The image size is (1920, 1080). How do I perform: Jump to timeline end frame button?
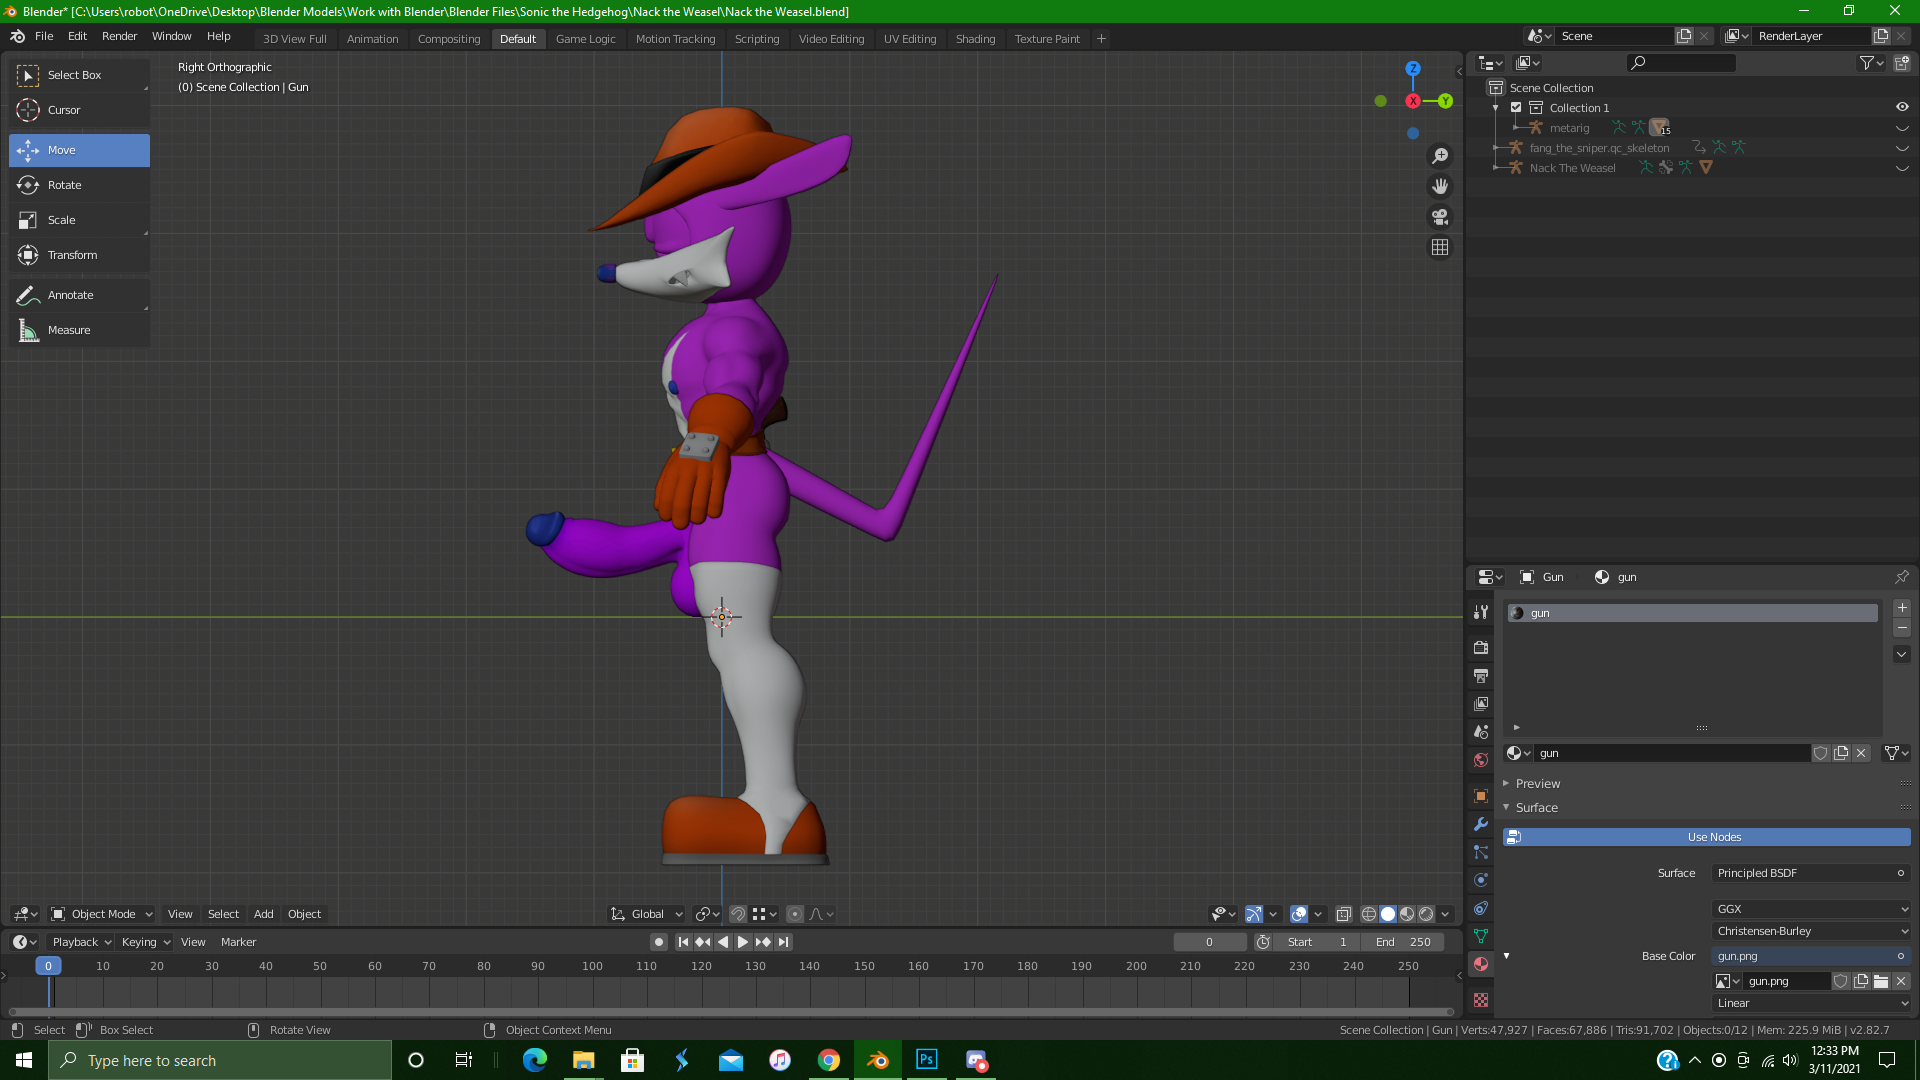[784, 942]
